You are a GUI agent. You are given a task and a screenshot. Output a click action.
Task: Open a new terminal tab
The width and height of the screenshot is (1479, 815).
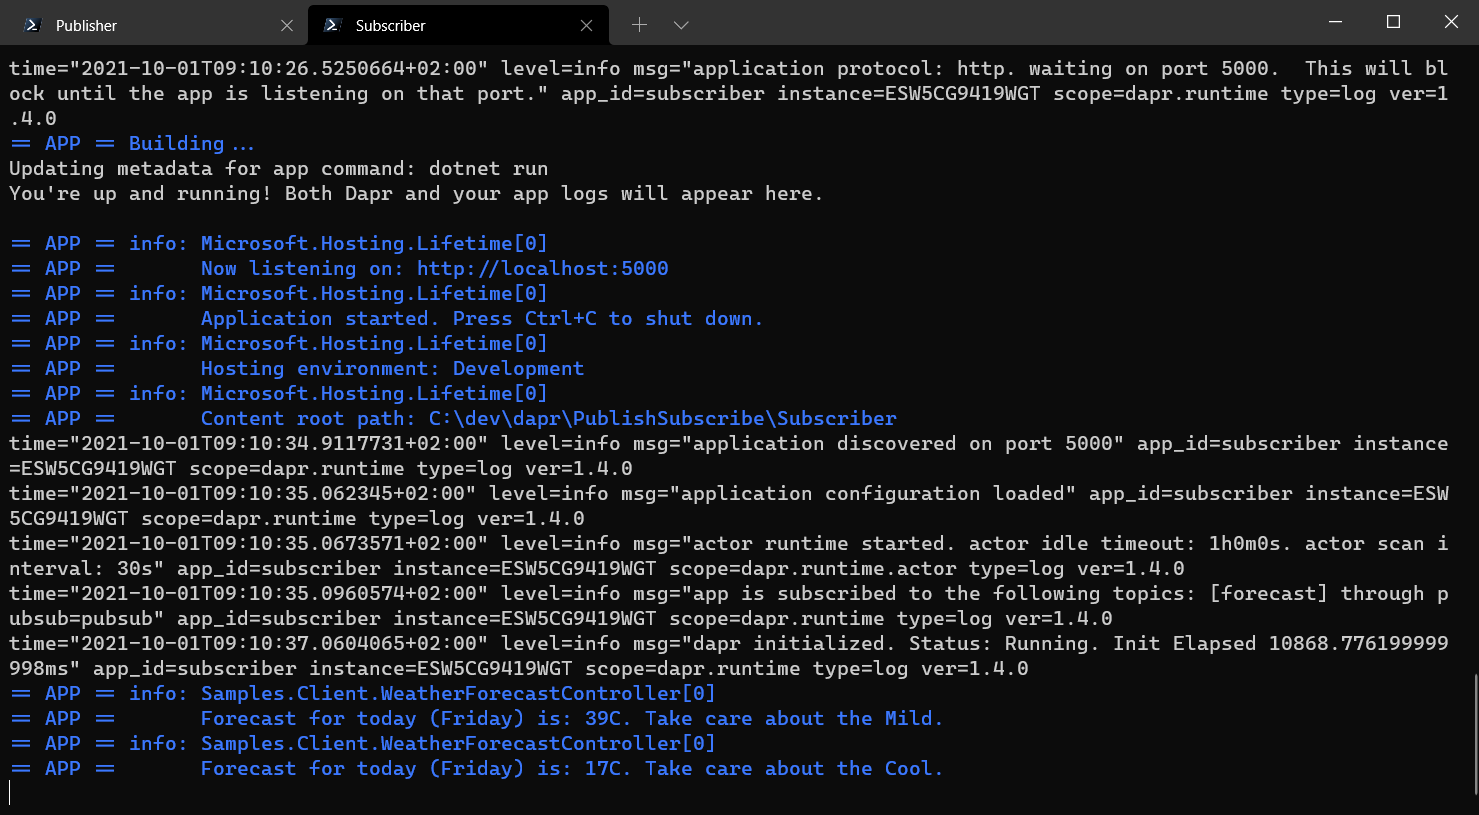pos(639,25)
